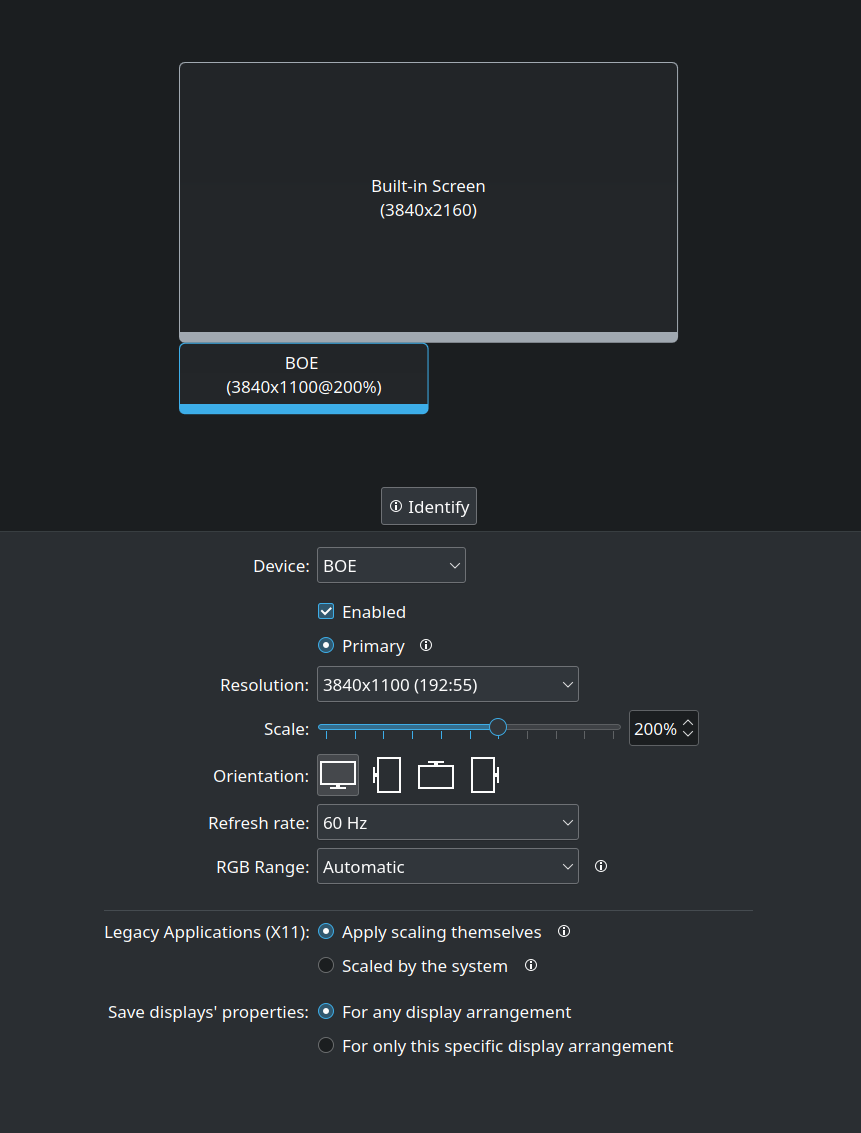Viewport: 861px width, 1133px height.
Task: Click the Scale slider handle
Action: pos(498,727)
